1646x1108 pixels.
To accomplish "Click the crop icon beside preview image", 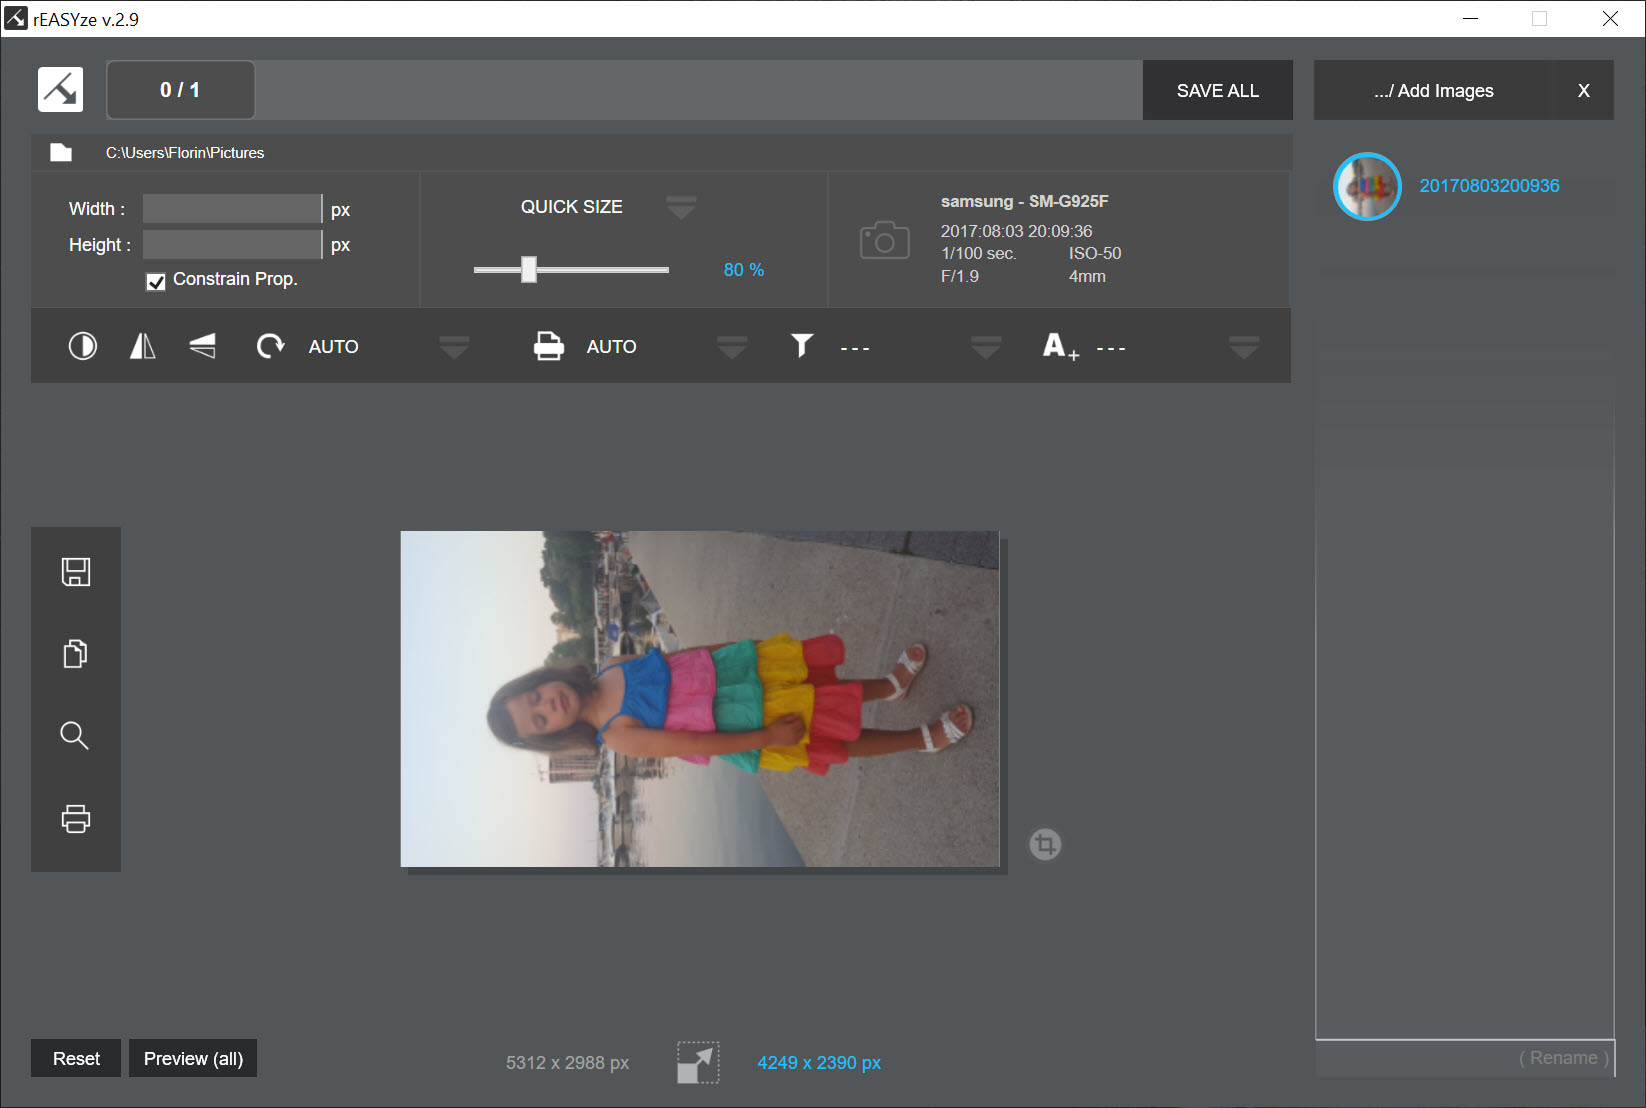I will 1045,845.
